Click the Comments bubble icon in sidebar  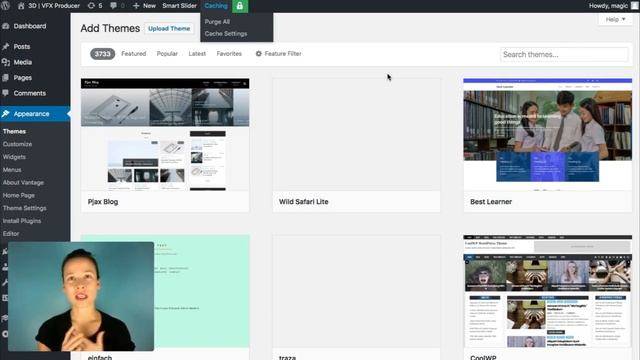5,93
